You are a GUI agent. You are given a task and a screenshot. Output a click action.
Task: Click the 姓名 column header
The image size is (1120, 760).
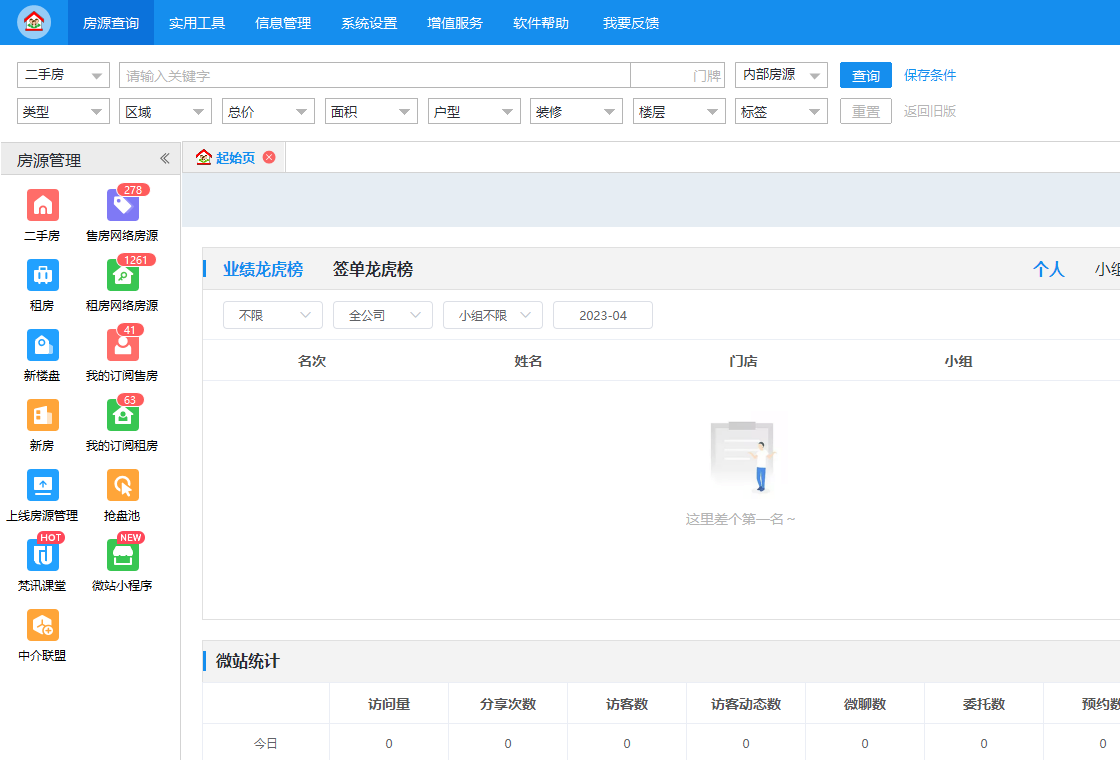pos(528,361)
